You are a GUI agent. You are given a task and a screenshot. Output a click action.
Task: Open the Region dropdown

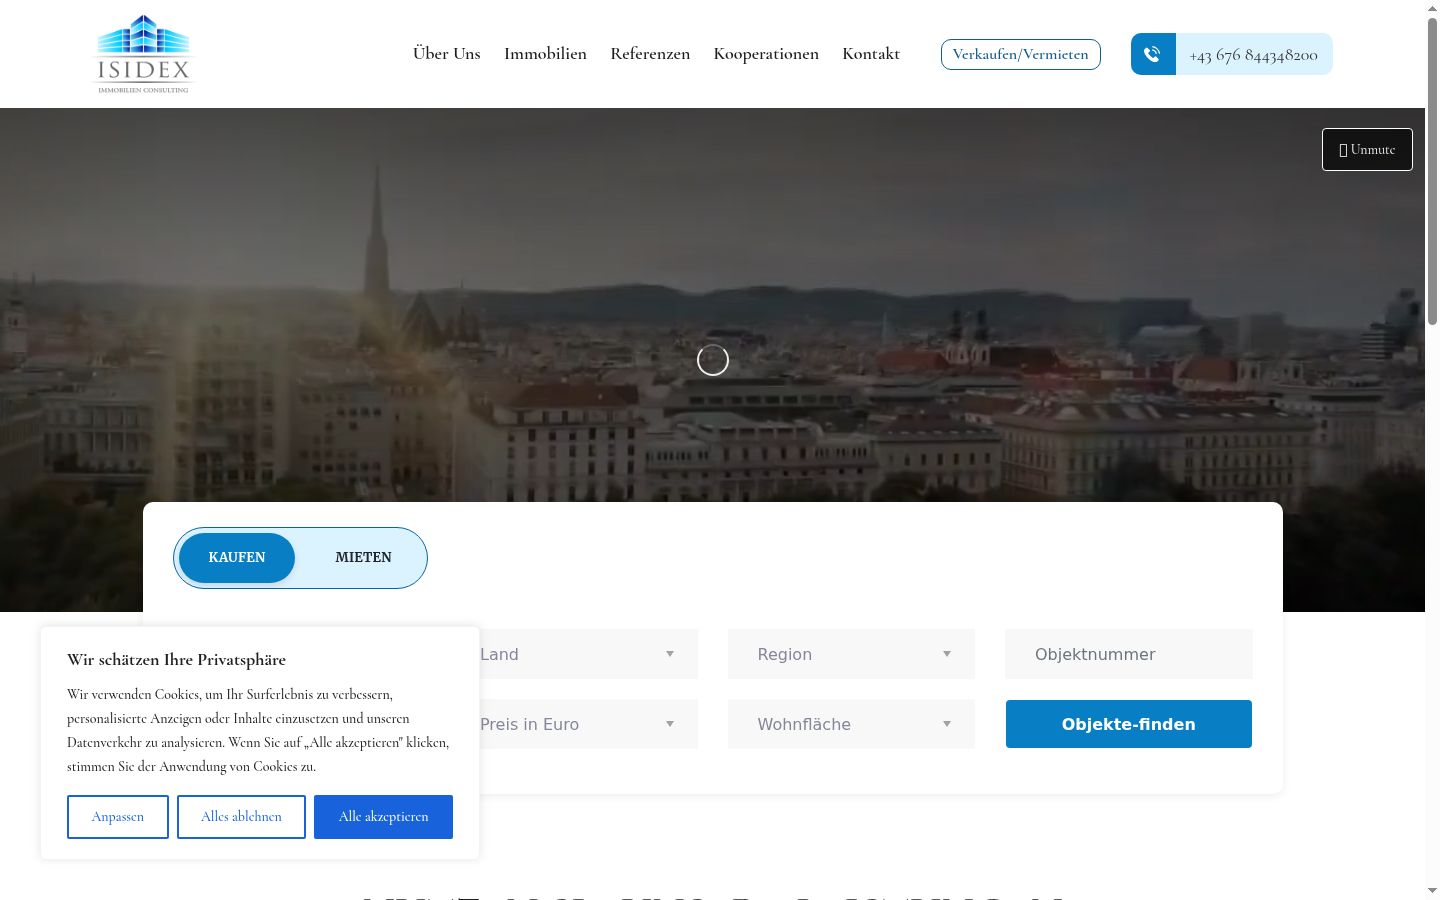[851, 654]
